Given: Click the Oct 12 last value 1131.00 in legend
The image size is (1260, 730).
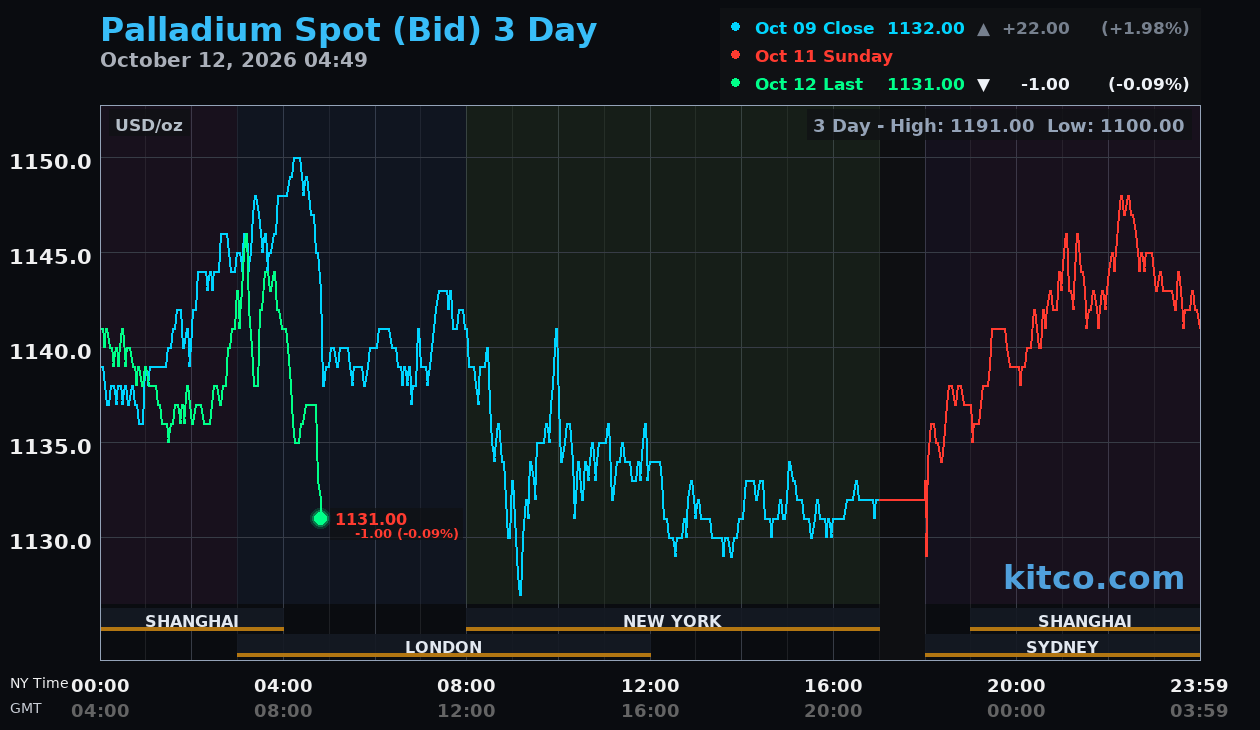Looking at the screenshot, I should coord(926,84).
